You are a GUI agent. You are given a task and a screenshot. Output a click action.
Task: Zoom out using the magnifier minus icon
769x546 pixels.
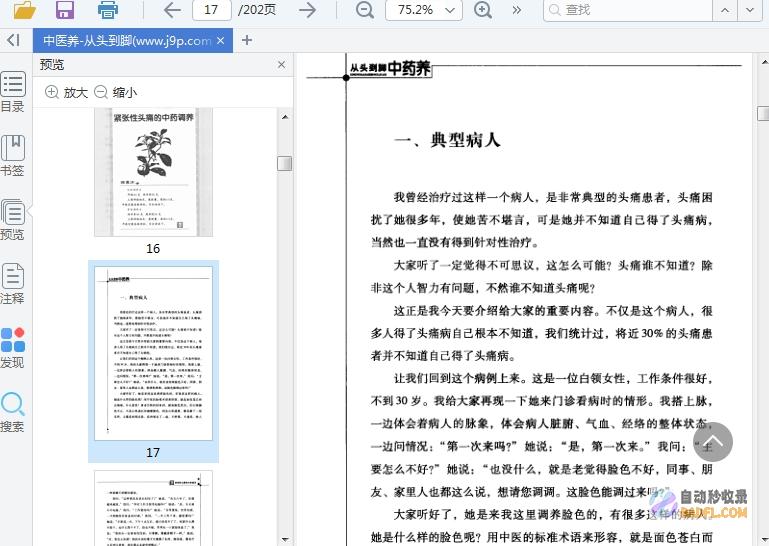click(364, 10)
